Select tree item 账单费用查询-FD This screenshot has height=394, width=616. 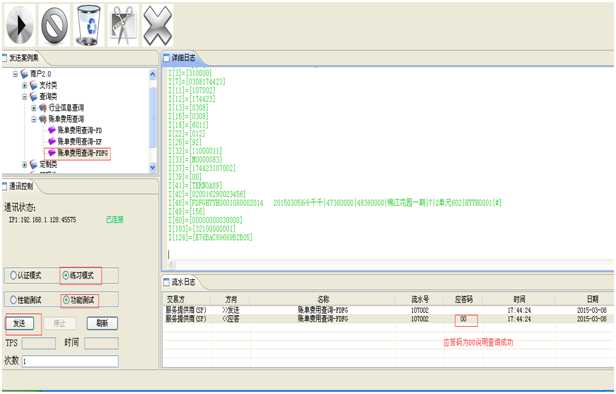(x=80, y=130)
